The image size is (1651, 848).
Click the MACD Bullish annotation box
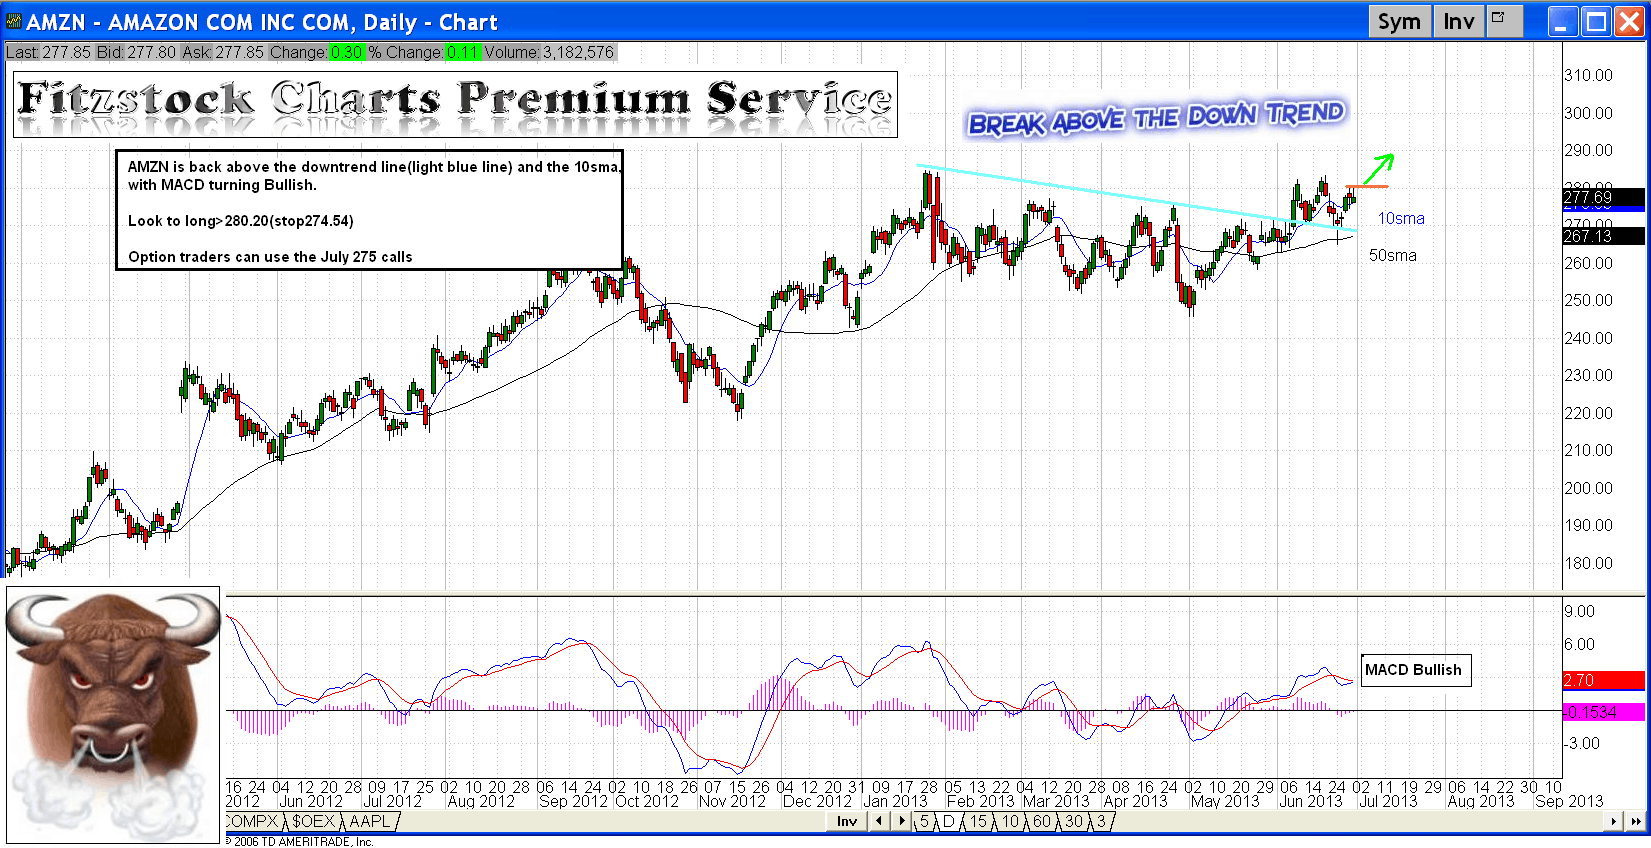[x=1413, y=670]
